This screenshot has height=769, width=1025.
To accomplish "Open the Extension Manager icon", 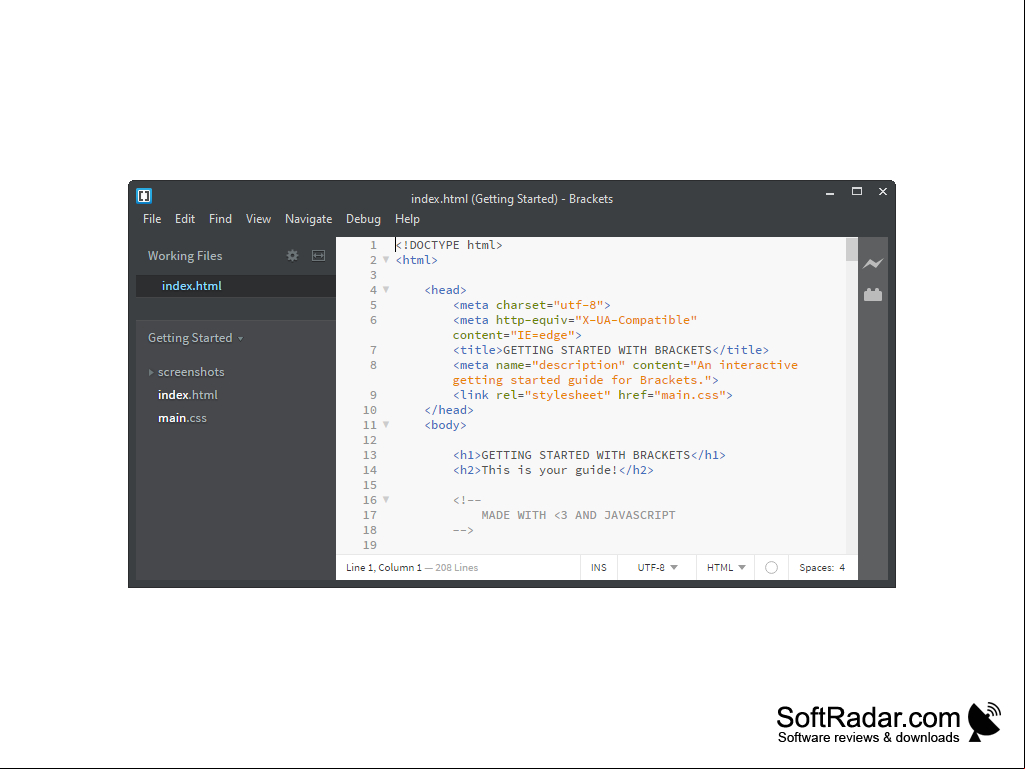I will point(873,295).
